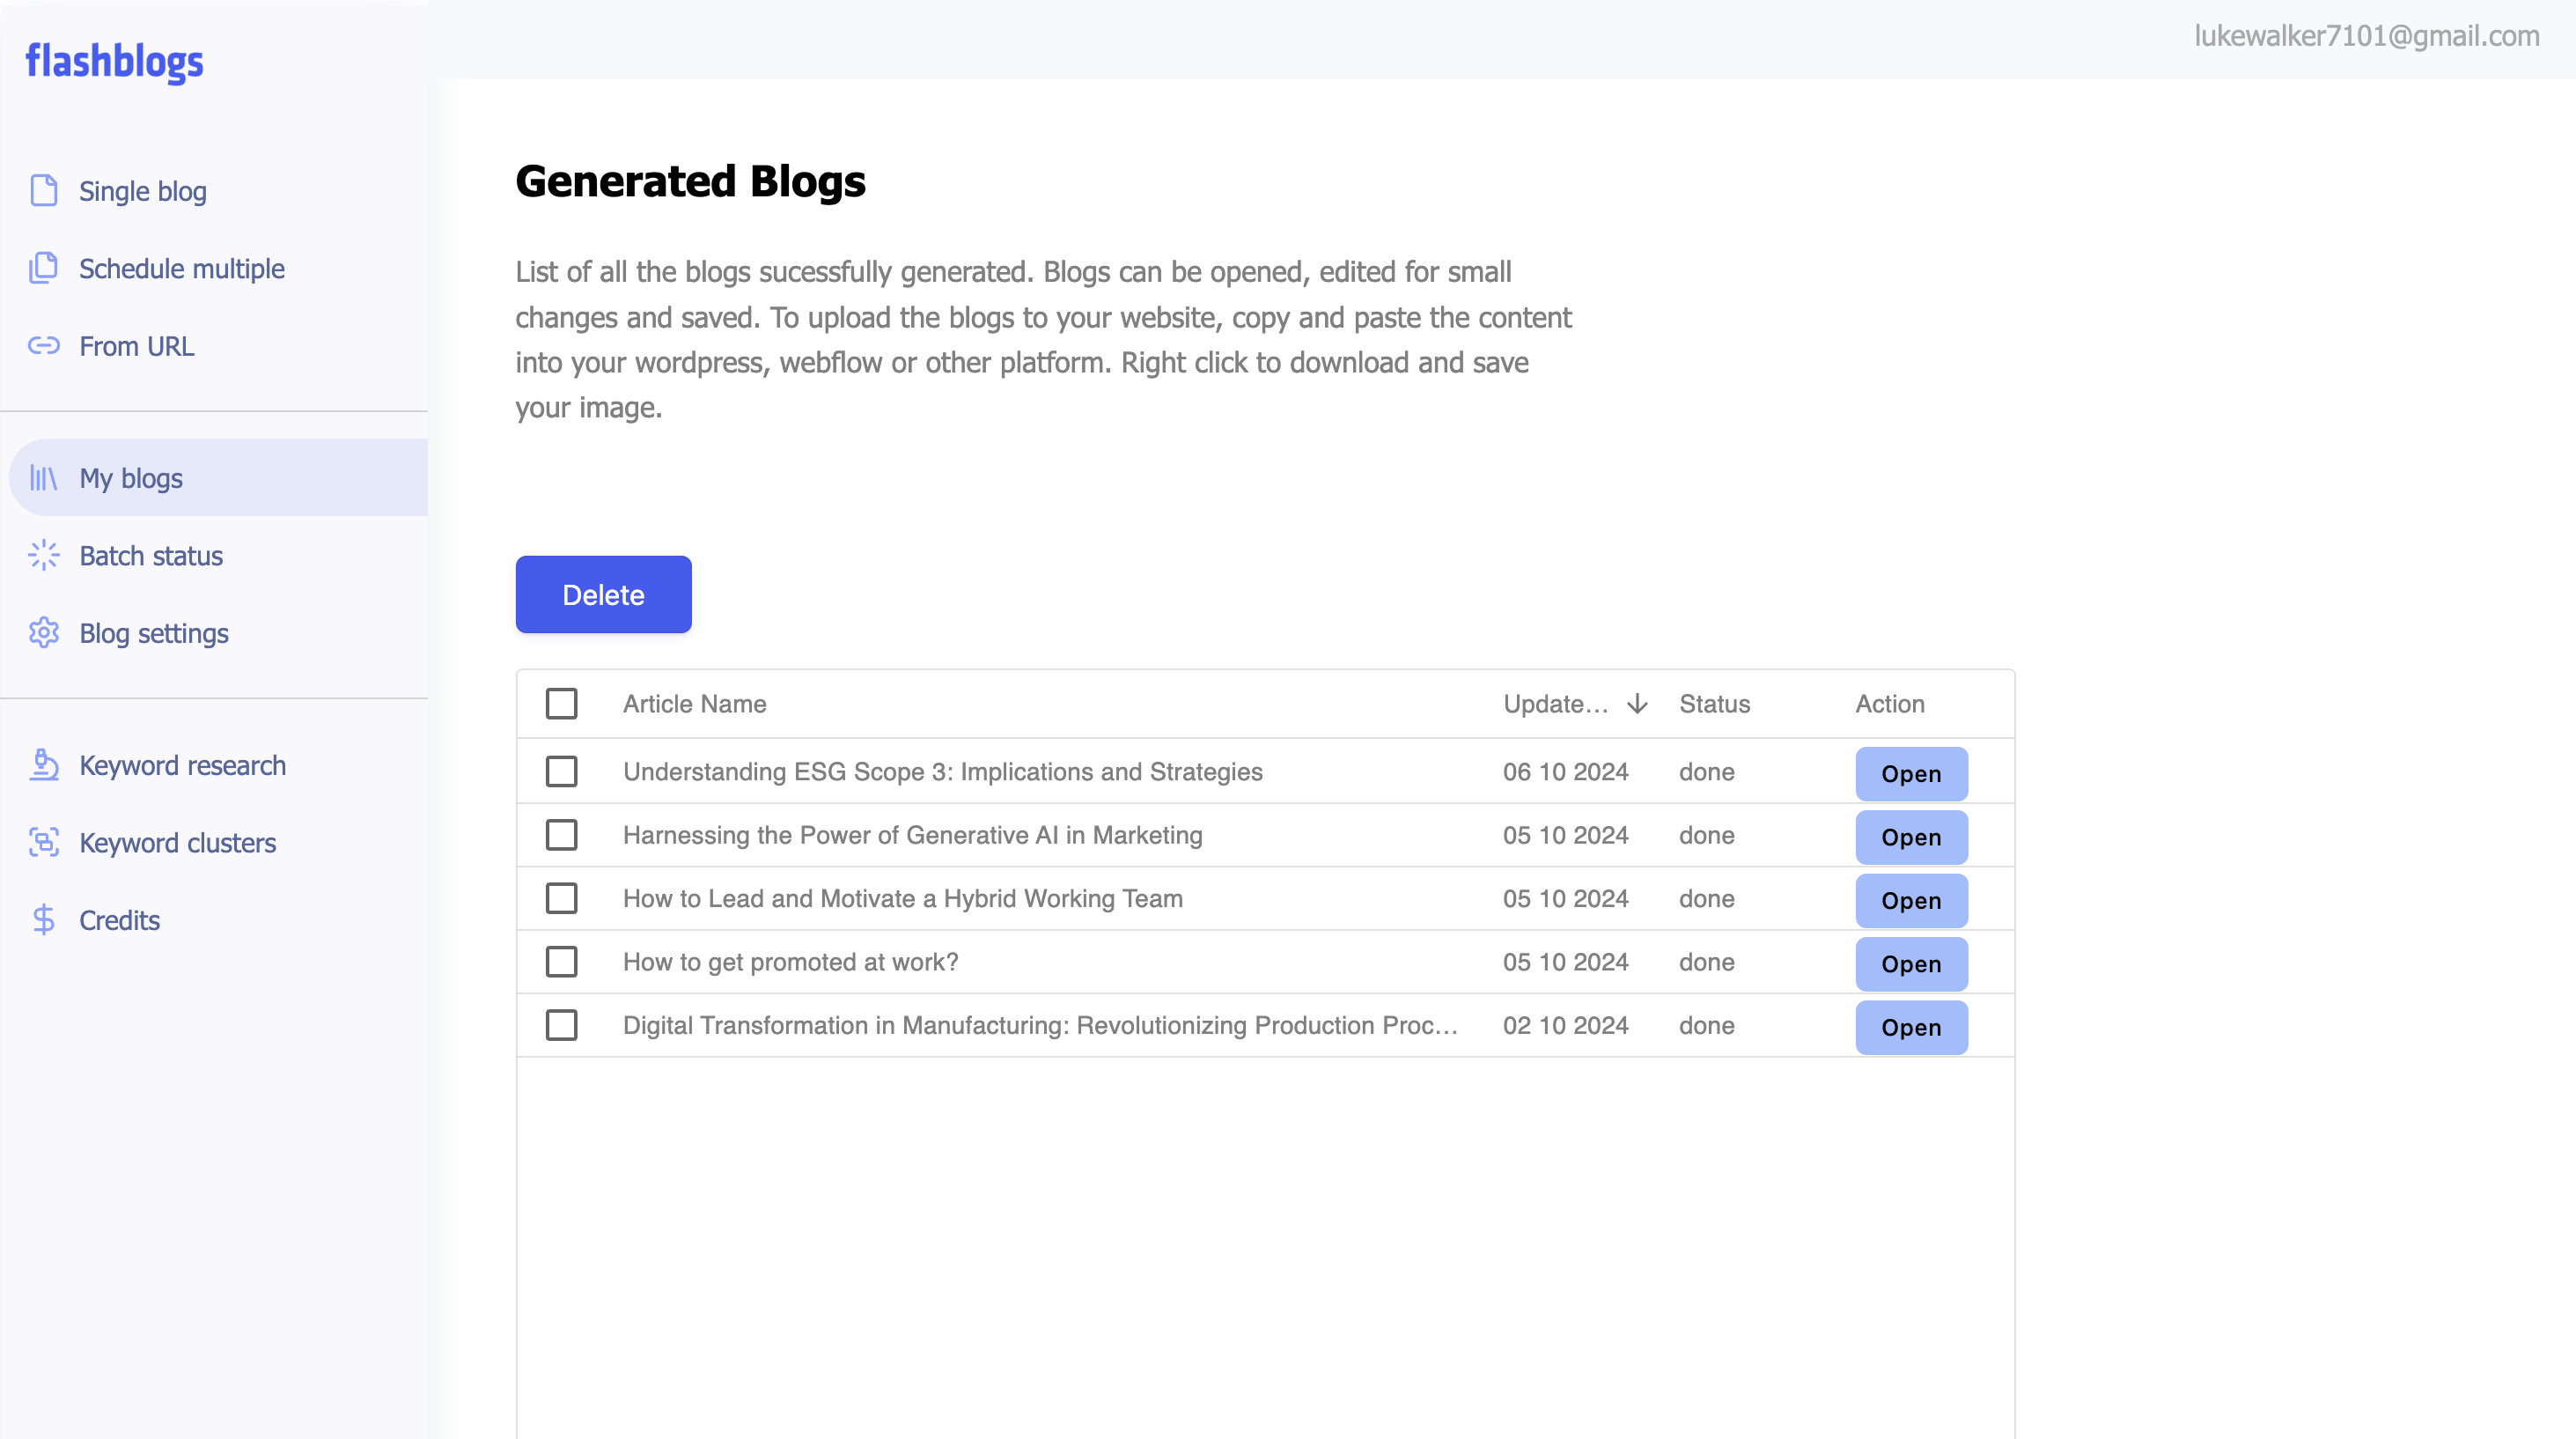Click the Keyword research microscope icon
This screenshot has height=1439, width=2576.
click(x=44, y=765)
